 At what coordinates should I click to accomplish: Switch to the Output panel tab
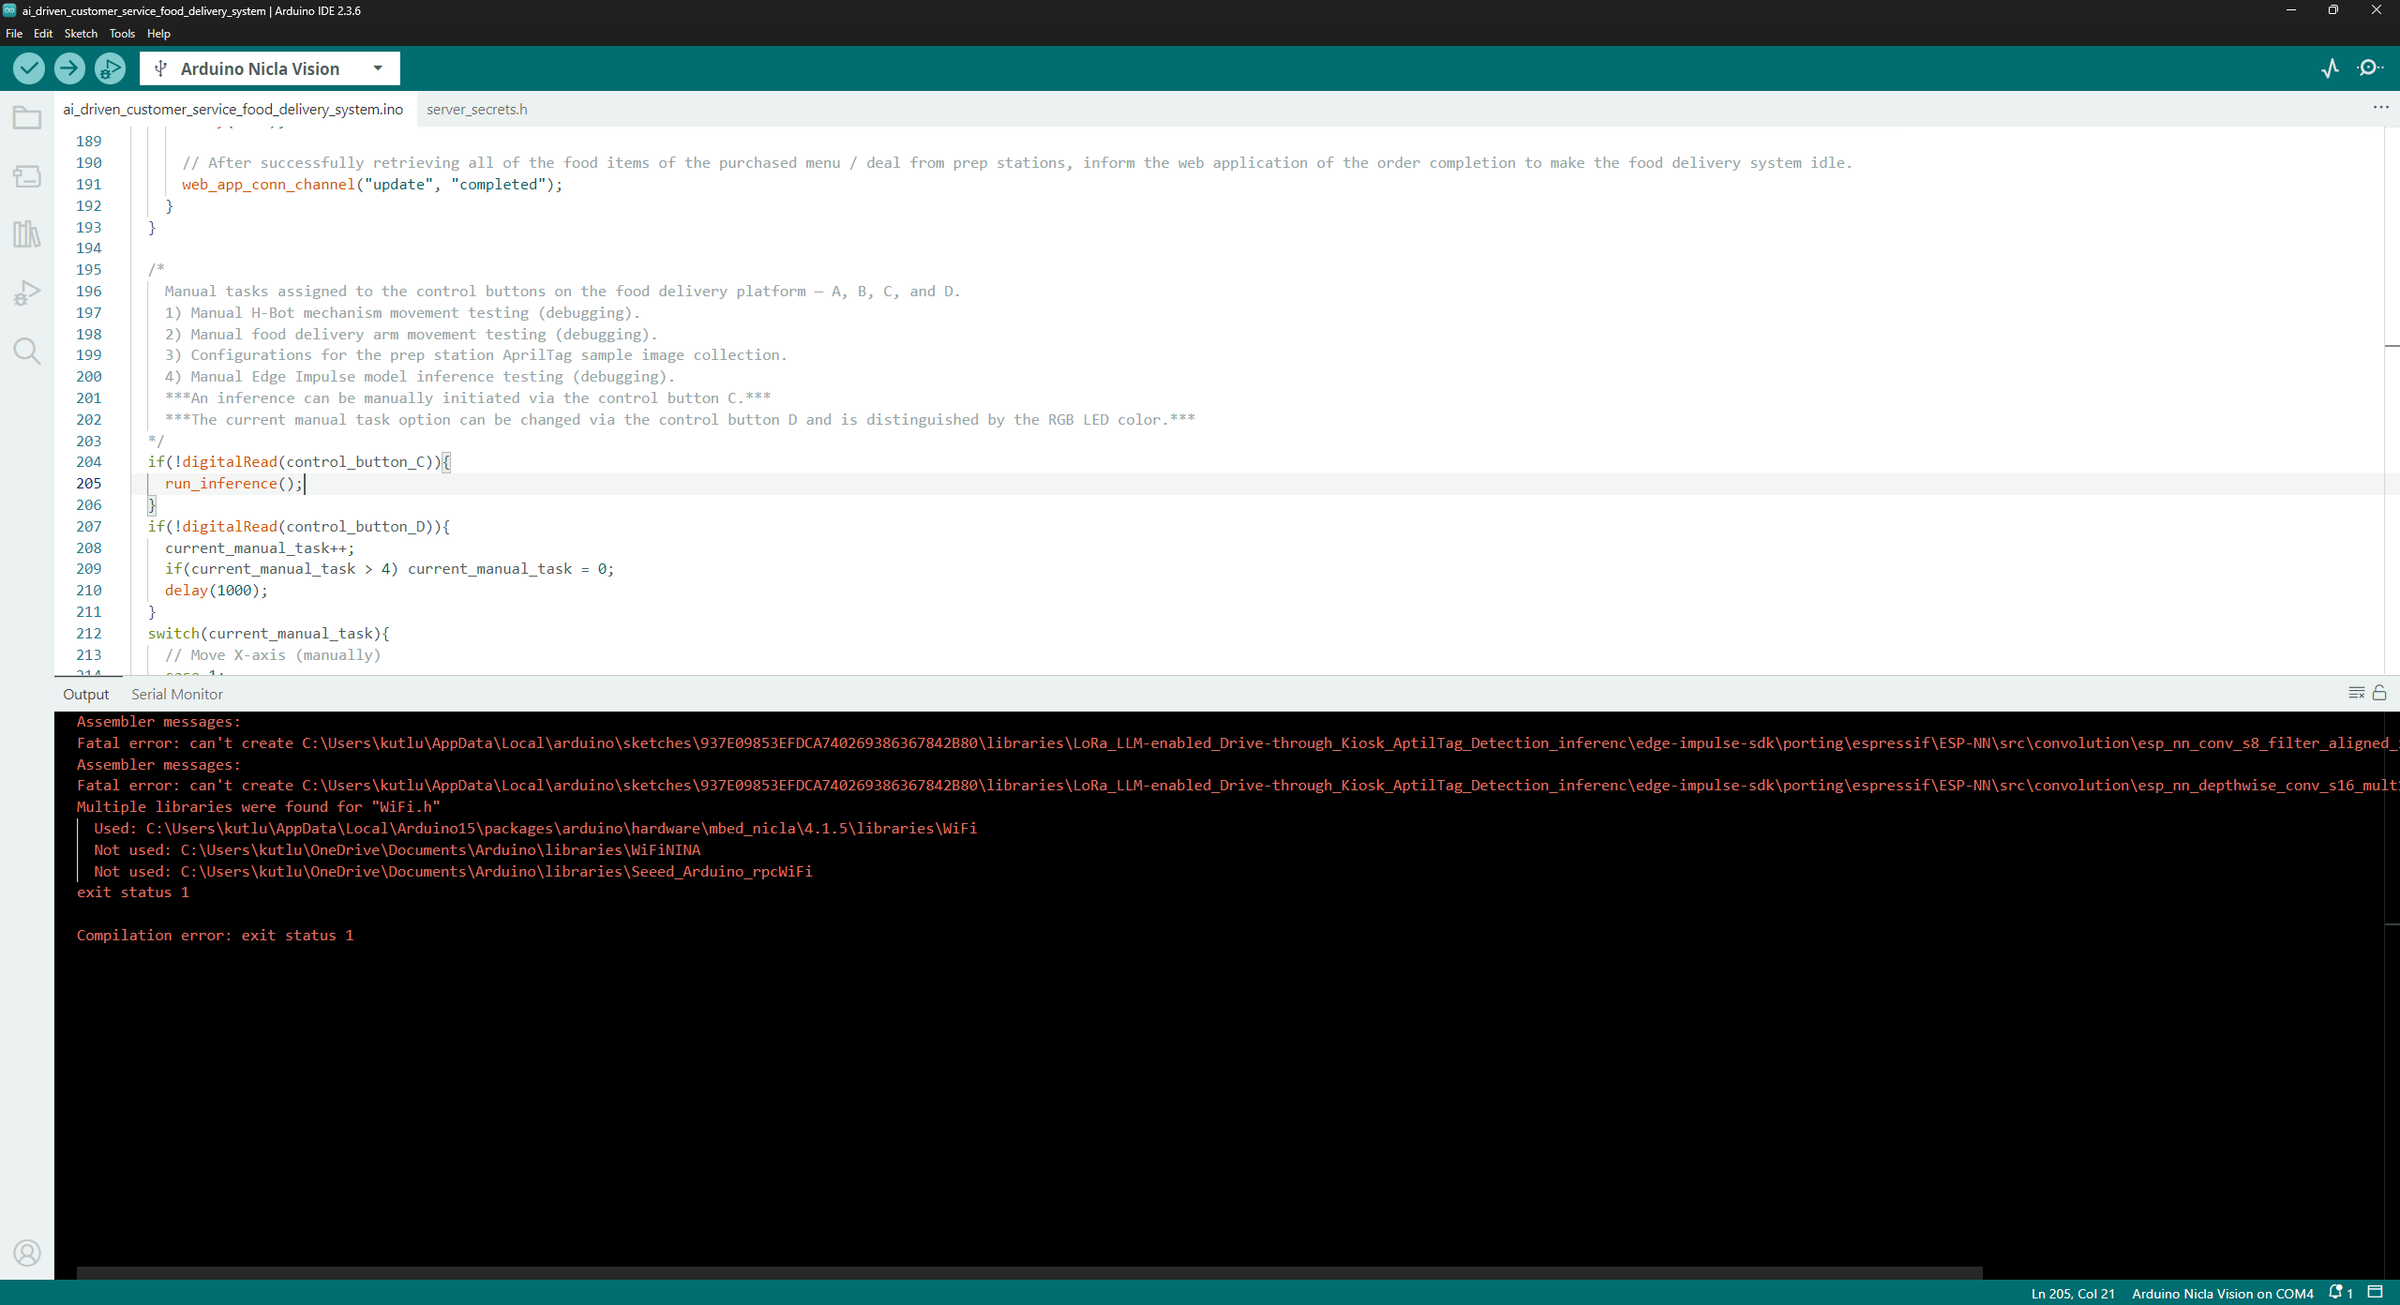point(86,694)
